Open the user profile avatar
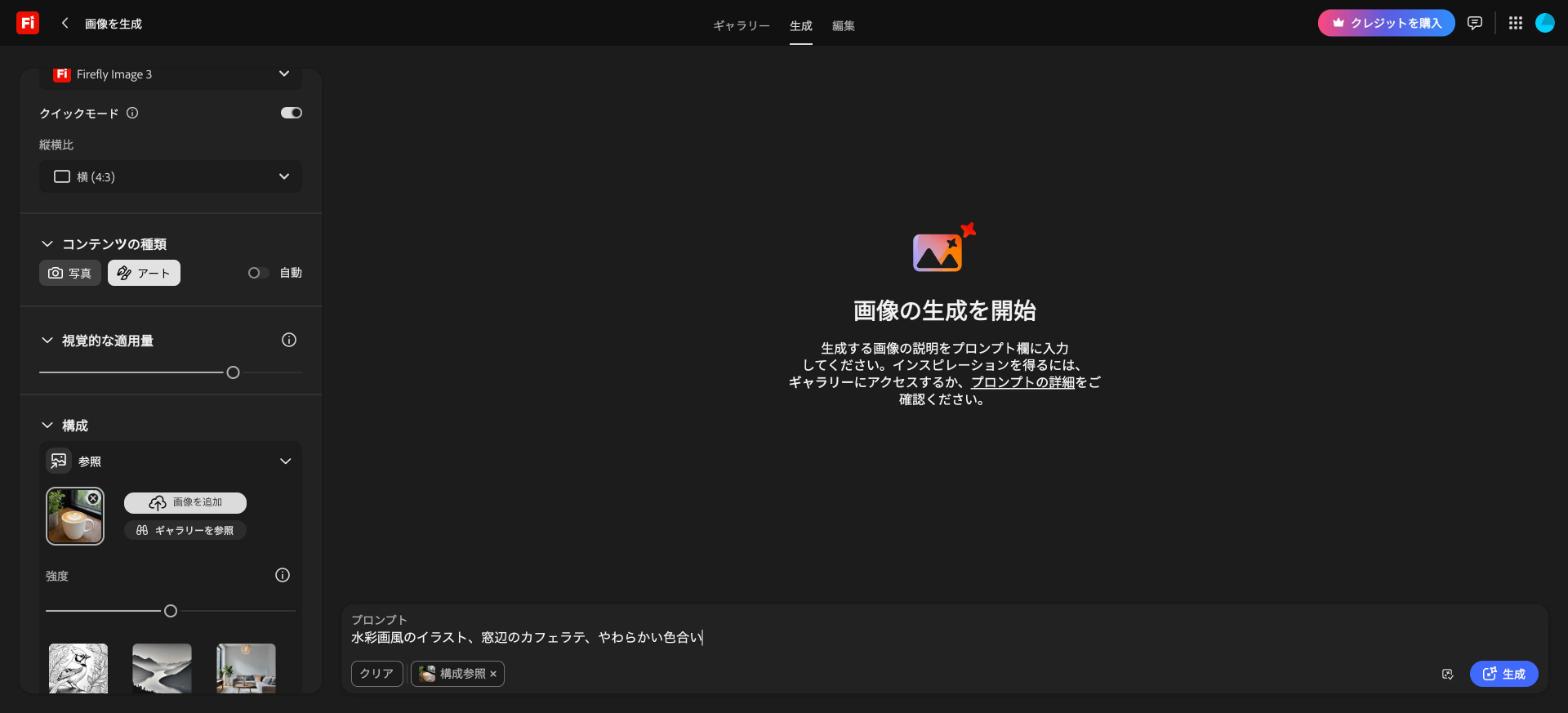The width and height of the screenshot is (1568, 713). click(x=1545, y=23)
